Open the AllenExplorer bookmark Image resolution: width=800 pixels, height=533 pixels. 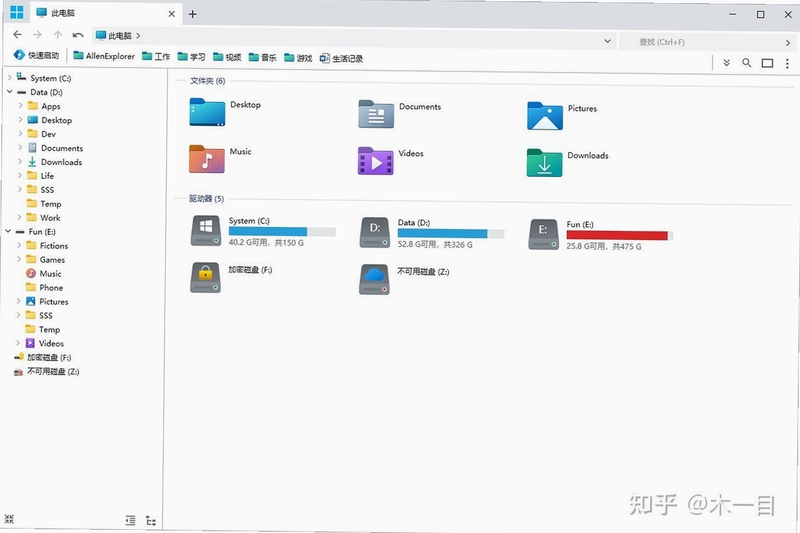pos(104,56)
